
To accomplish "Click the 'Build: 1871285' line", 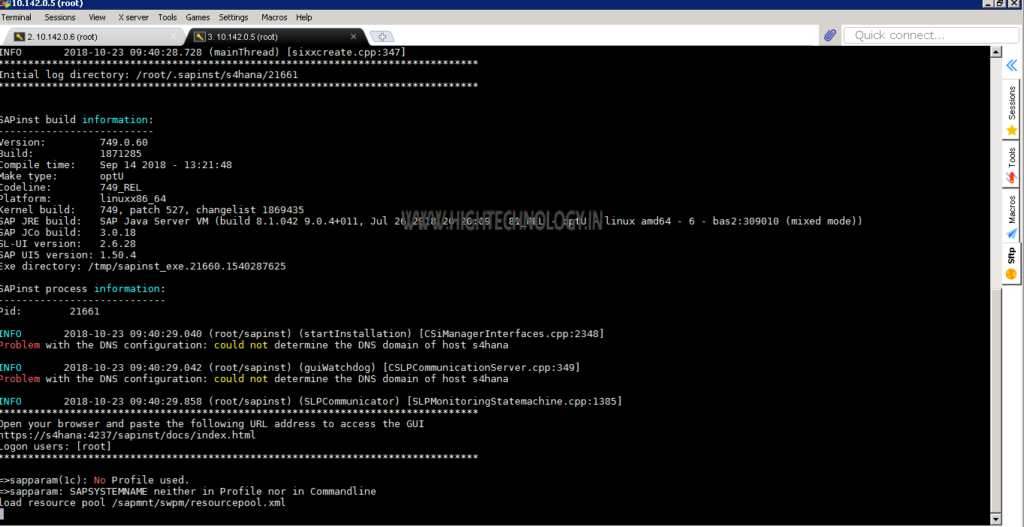I will 71,153.
